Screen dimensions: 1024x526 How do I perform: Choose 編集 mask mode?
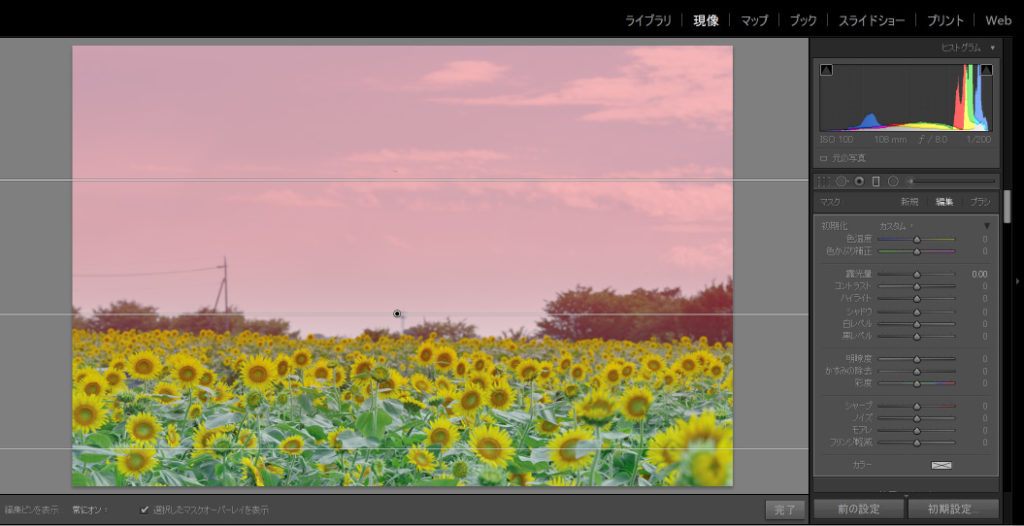(x=944, y=202)
